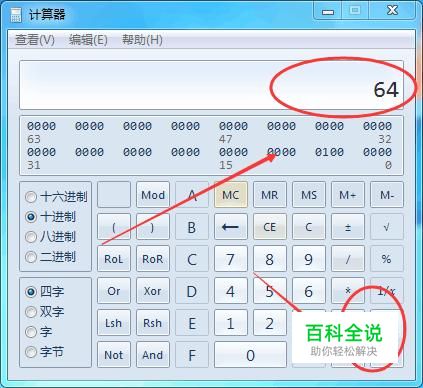The width and height of the screenshot is (423, 388).
Task: Open the 编辑(E) menu
Action: click(x=88, y=40)
